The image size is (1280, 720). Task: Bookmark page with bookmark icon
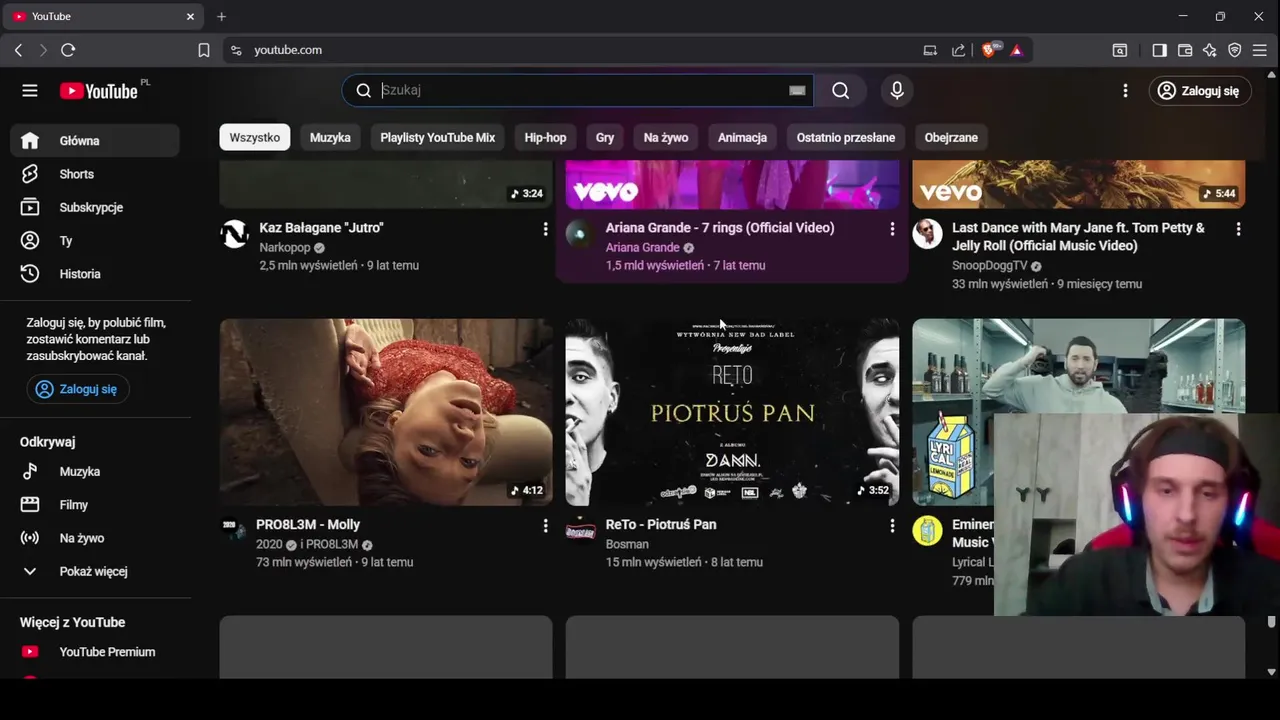pos(204,50)
